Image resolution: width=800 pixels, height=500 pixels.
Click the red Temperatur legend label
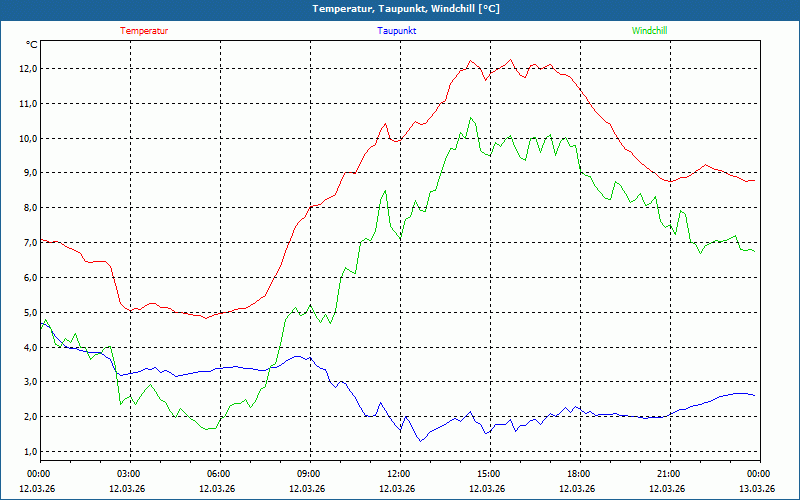coord(144,31)
